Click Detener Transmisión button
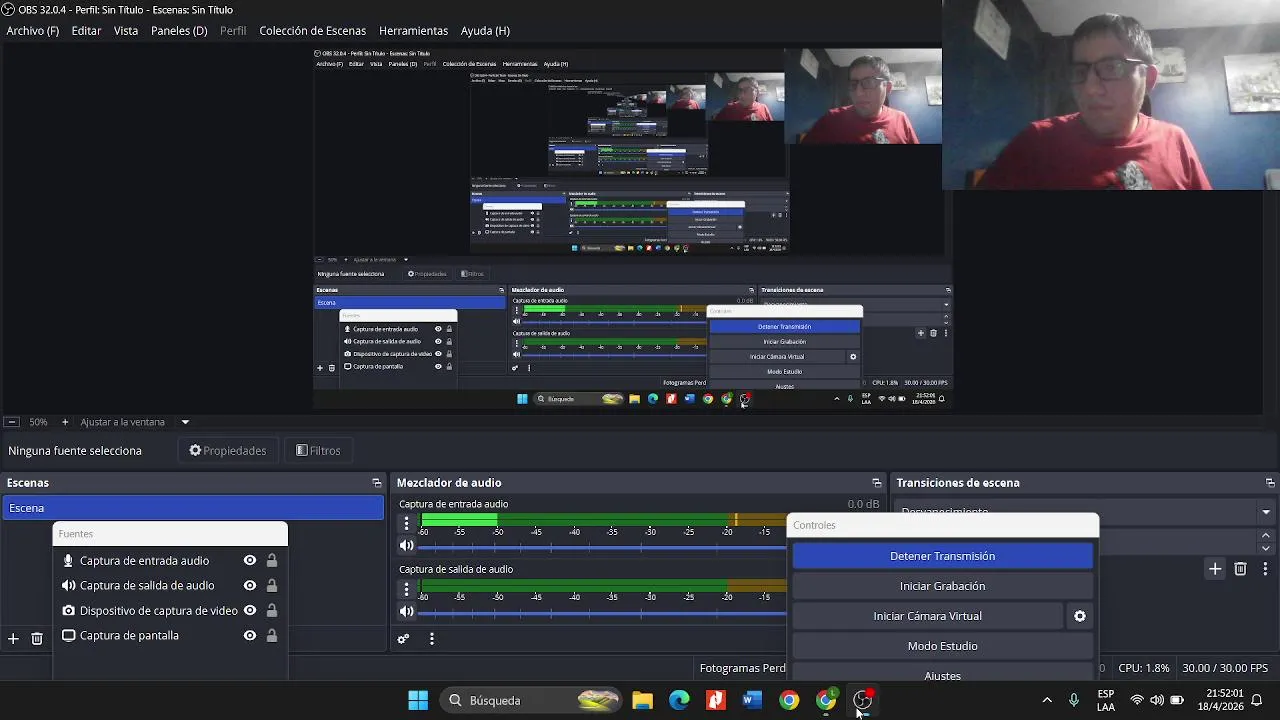This screenshot has height=720, width=1280. (x=943, y=556)
